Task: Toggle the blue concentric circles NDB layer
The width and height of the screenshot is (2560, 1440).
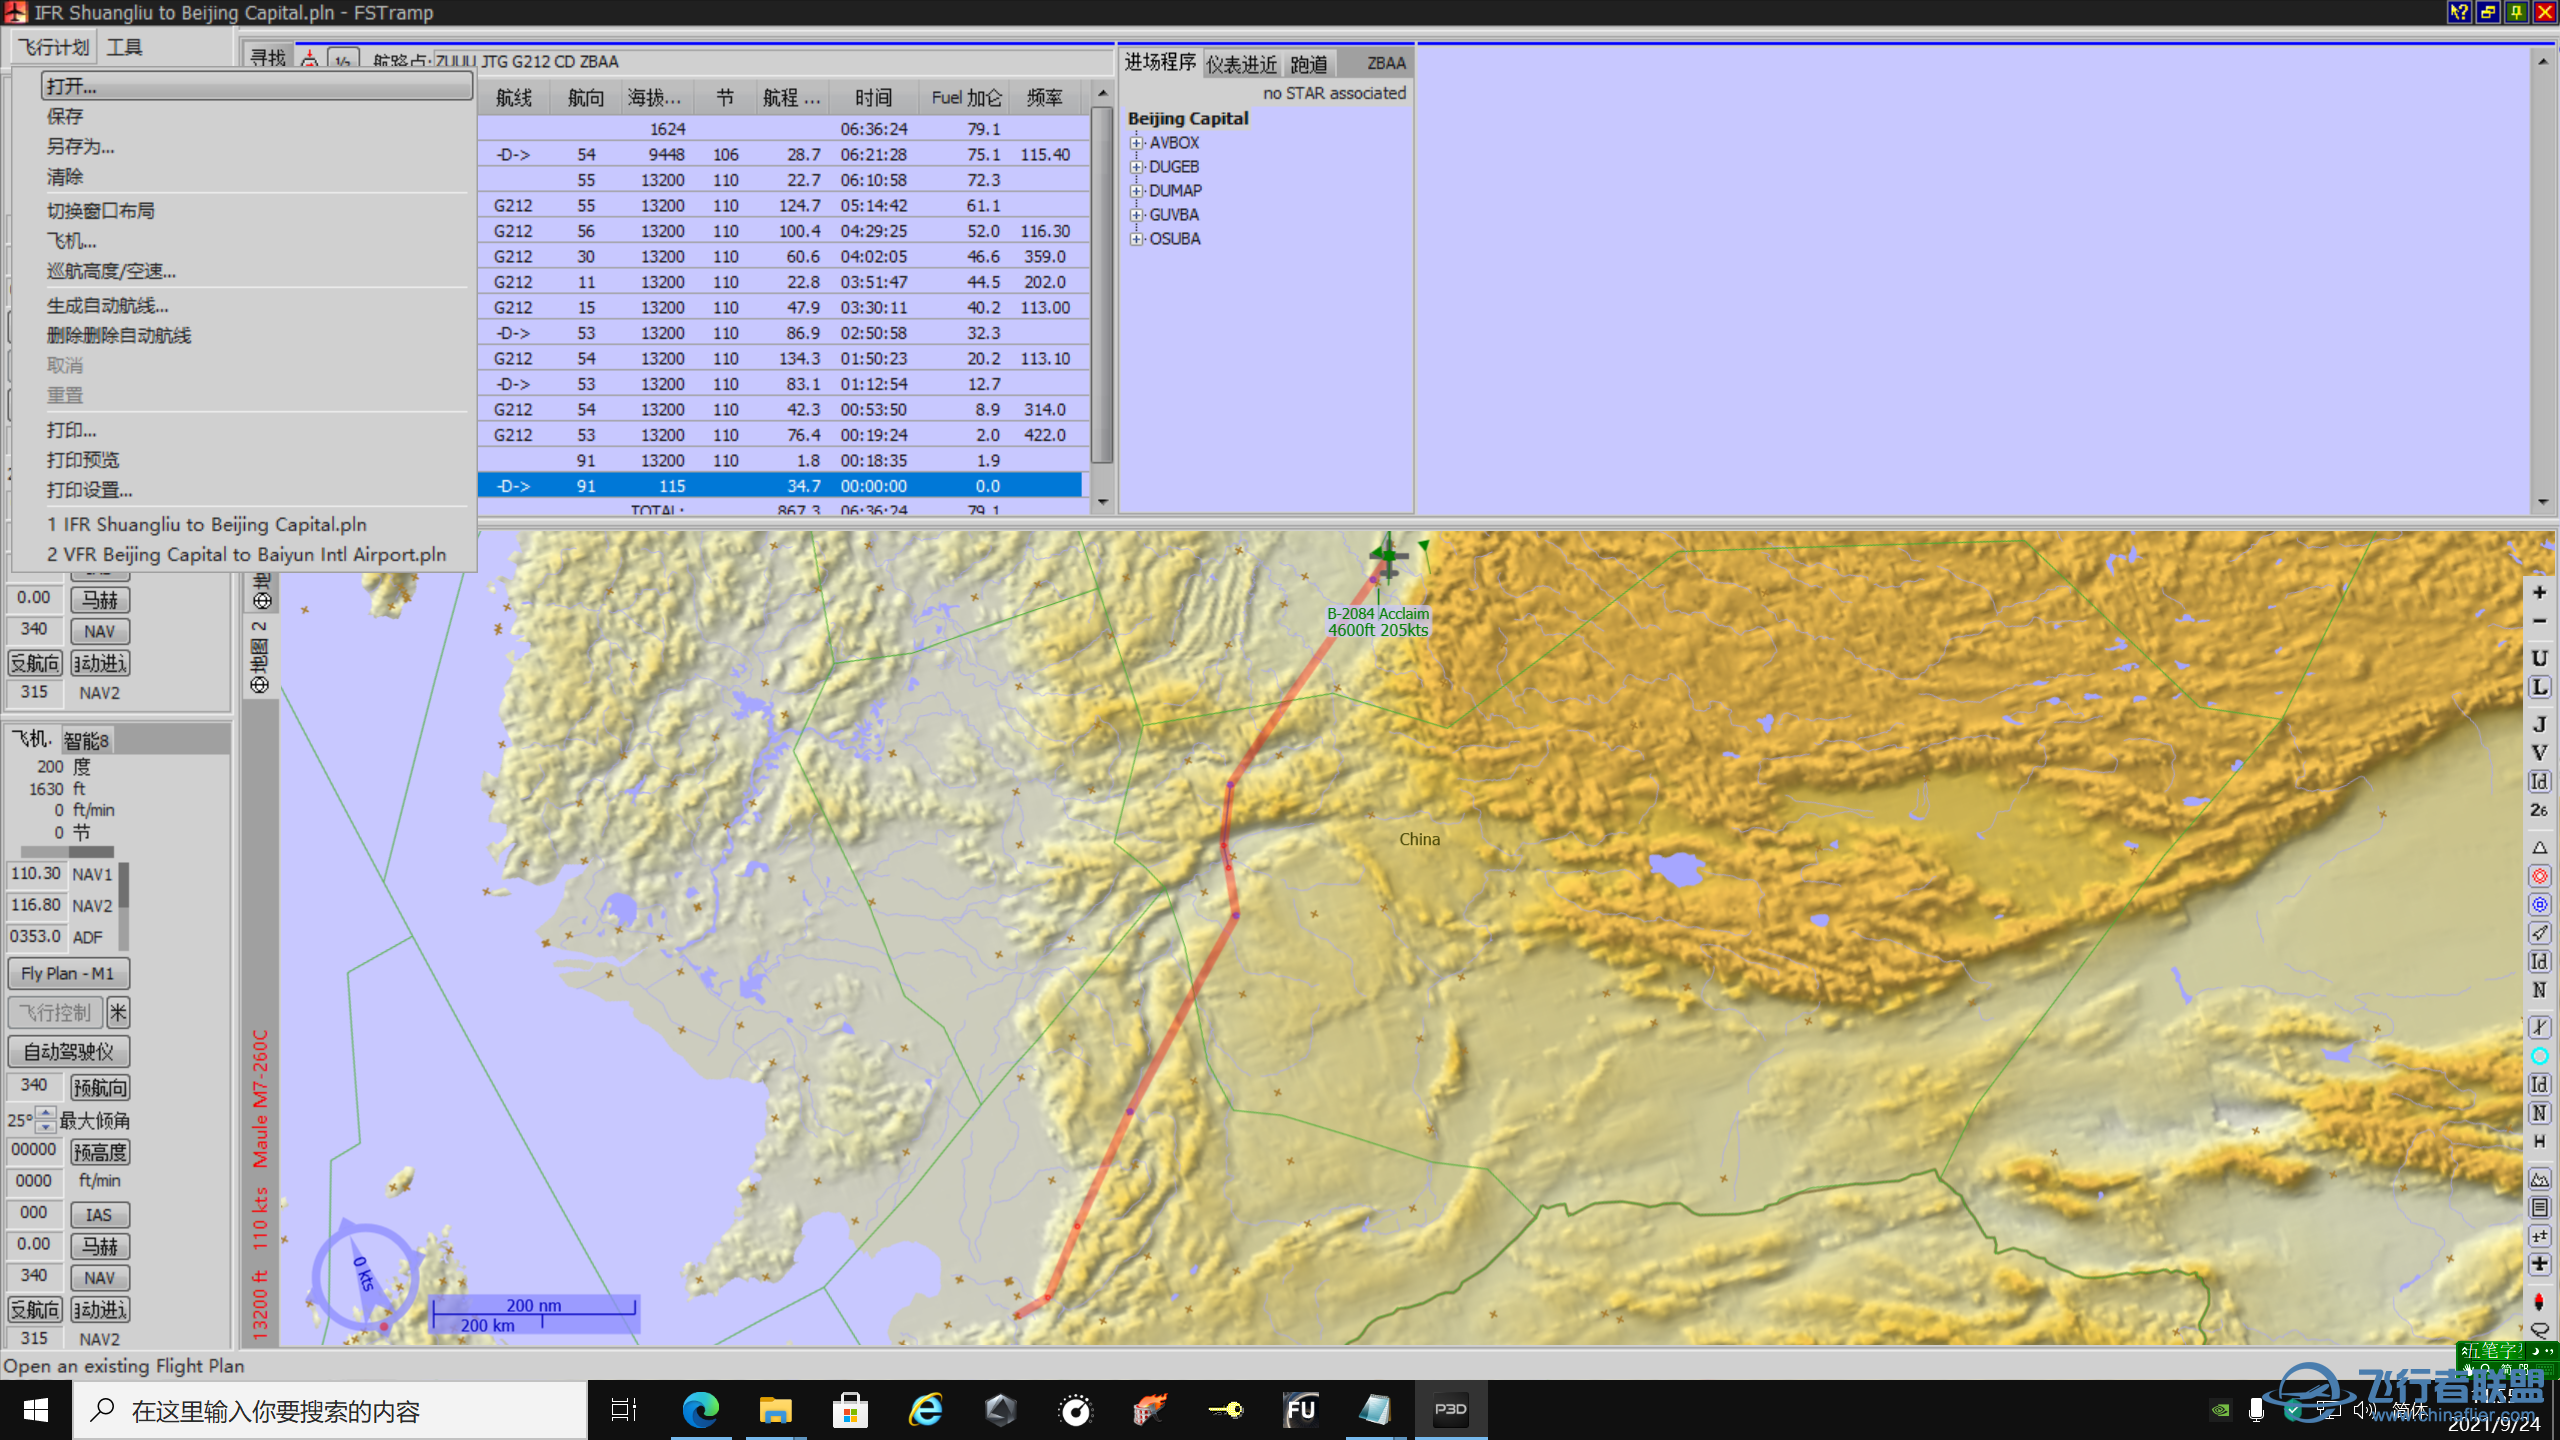Action: click(2539, 904)
